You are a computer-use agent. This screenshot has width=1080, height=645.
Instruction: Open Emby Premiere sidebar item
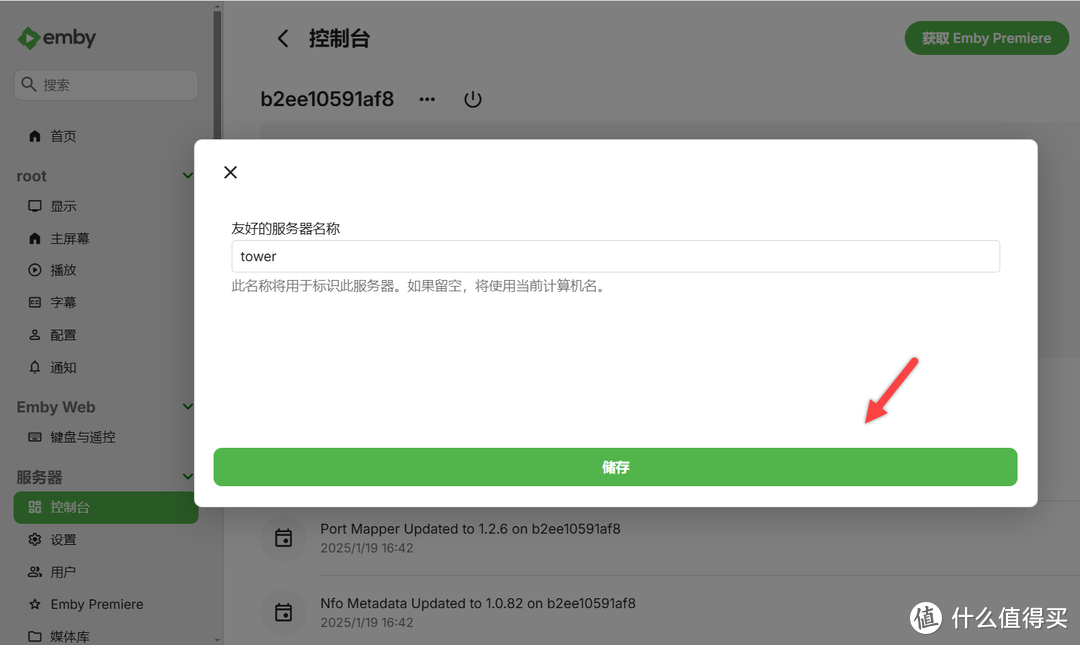[x=106, y=604]
